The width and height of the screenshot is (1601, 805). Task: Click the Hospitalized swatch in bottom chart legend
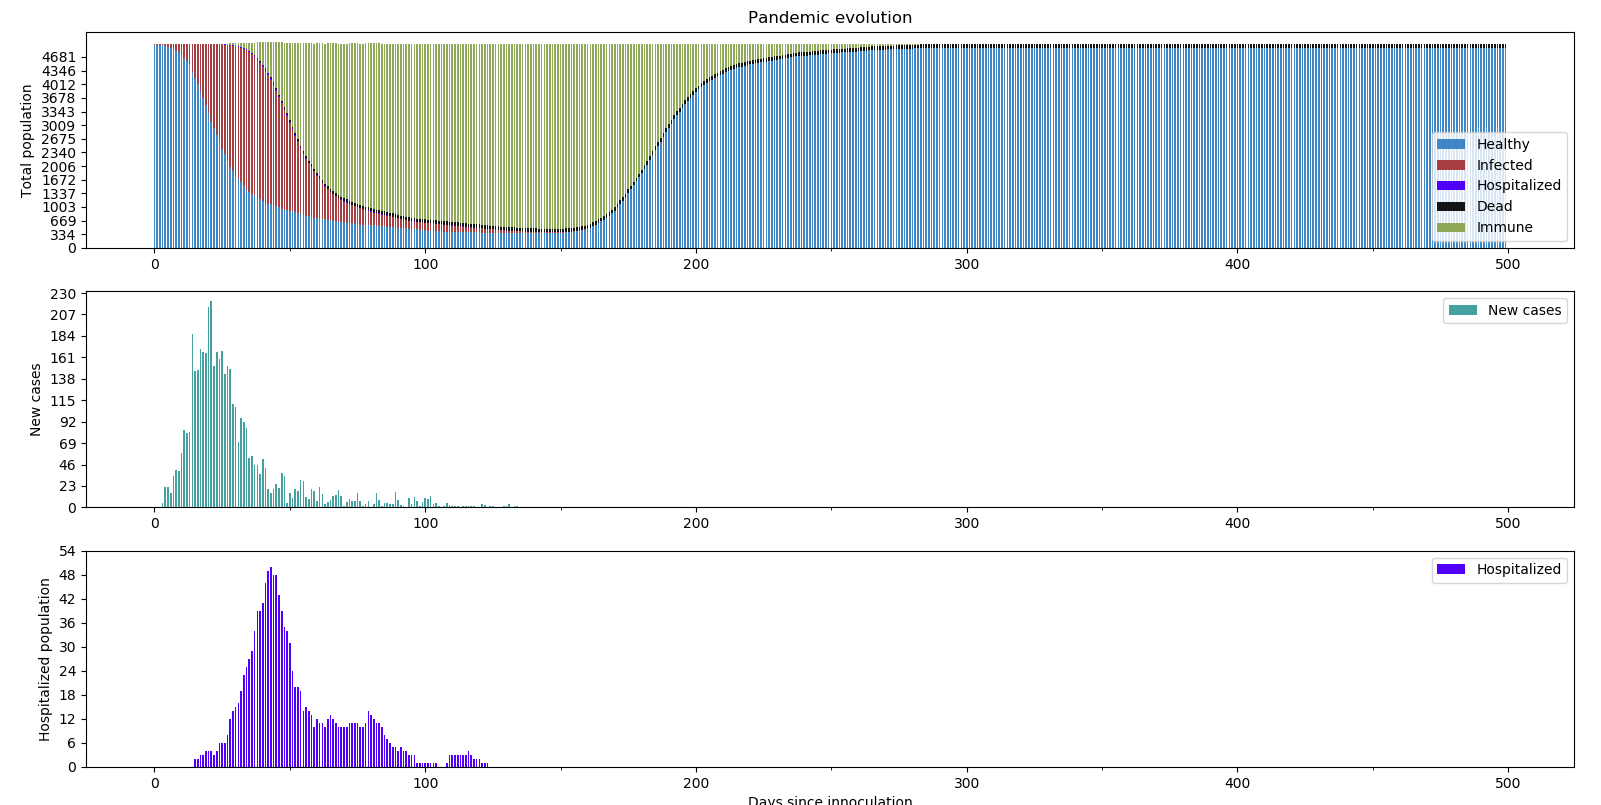click(x=1450, y=569)
